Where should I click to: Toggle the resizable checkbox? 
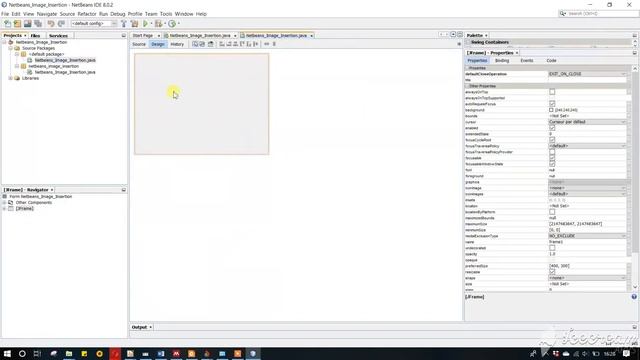coord(552,272)
